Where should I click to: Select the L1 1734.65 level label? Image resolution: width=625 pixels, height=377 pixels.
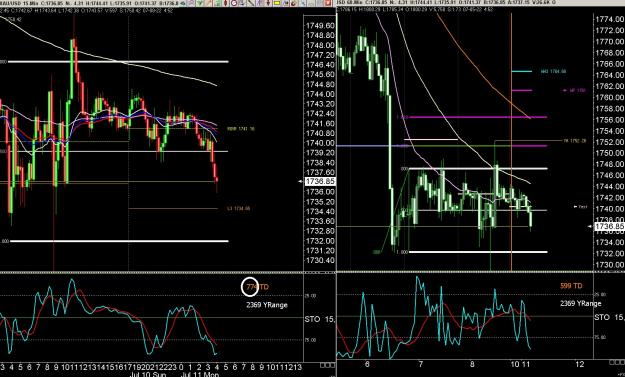click(x=239, y=208)
